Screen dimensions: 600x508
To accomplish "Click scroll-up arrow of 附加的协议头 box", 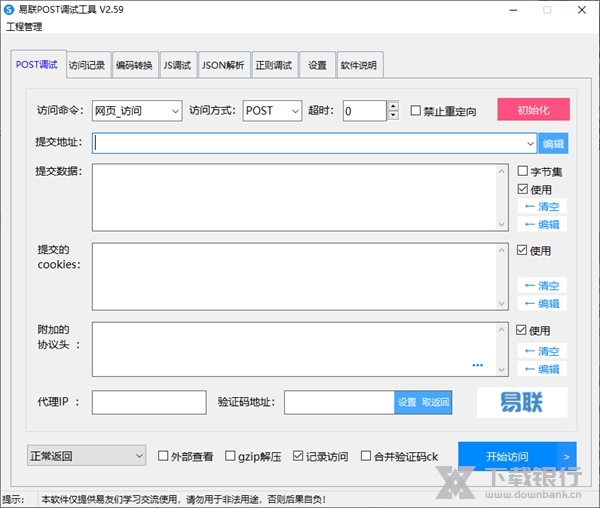I will point(502,329).
